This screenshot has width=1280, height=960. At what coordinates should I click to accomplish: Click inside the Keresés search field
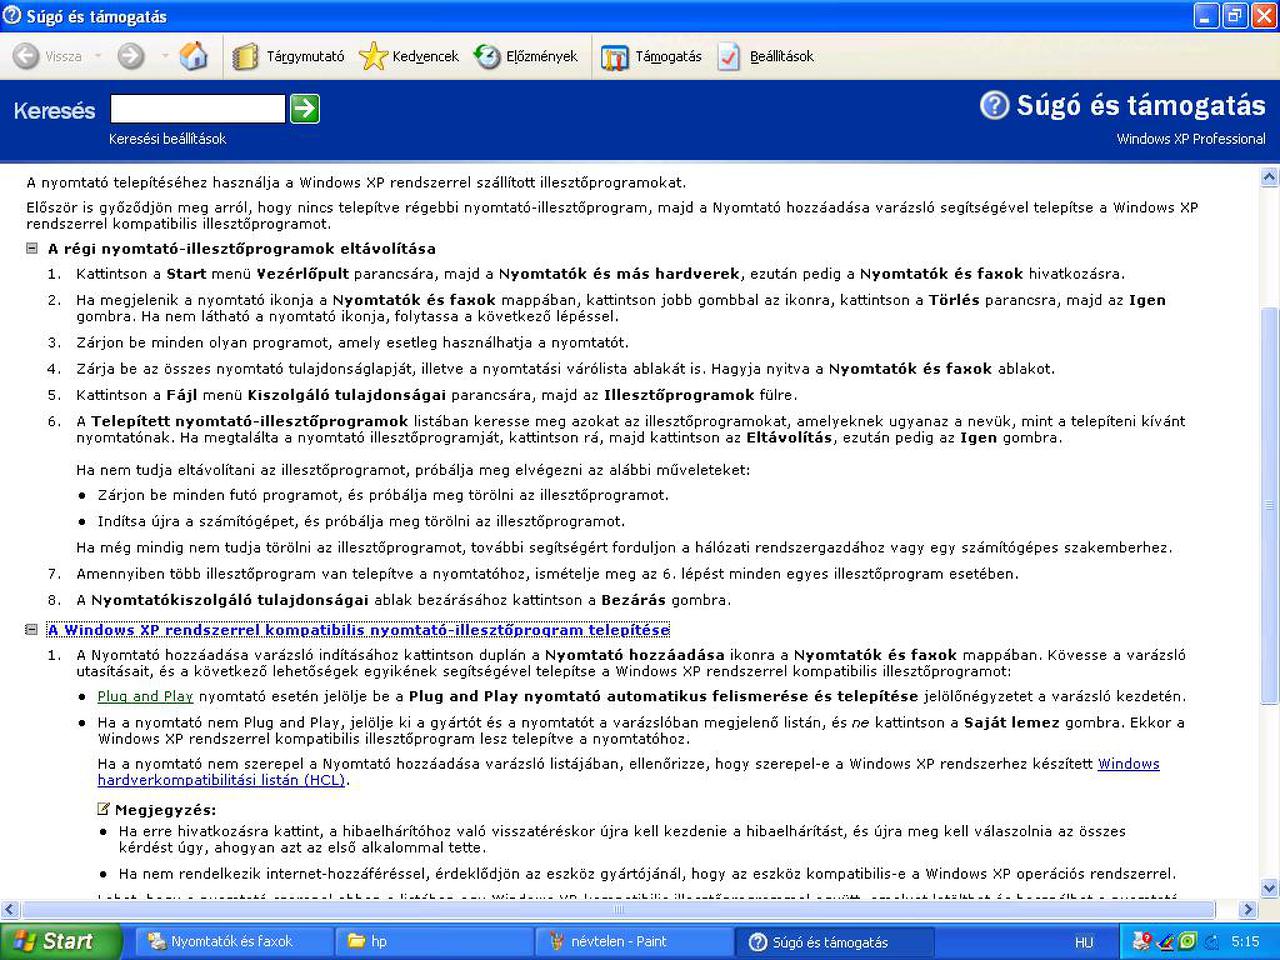coord(198,108)
